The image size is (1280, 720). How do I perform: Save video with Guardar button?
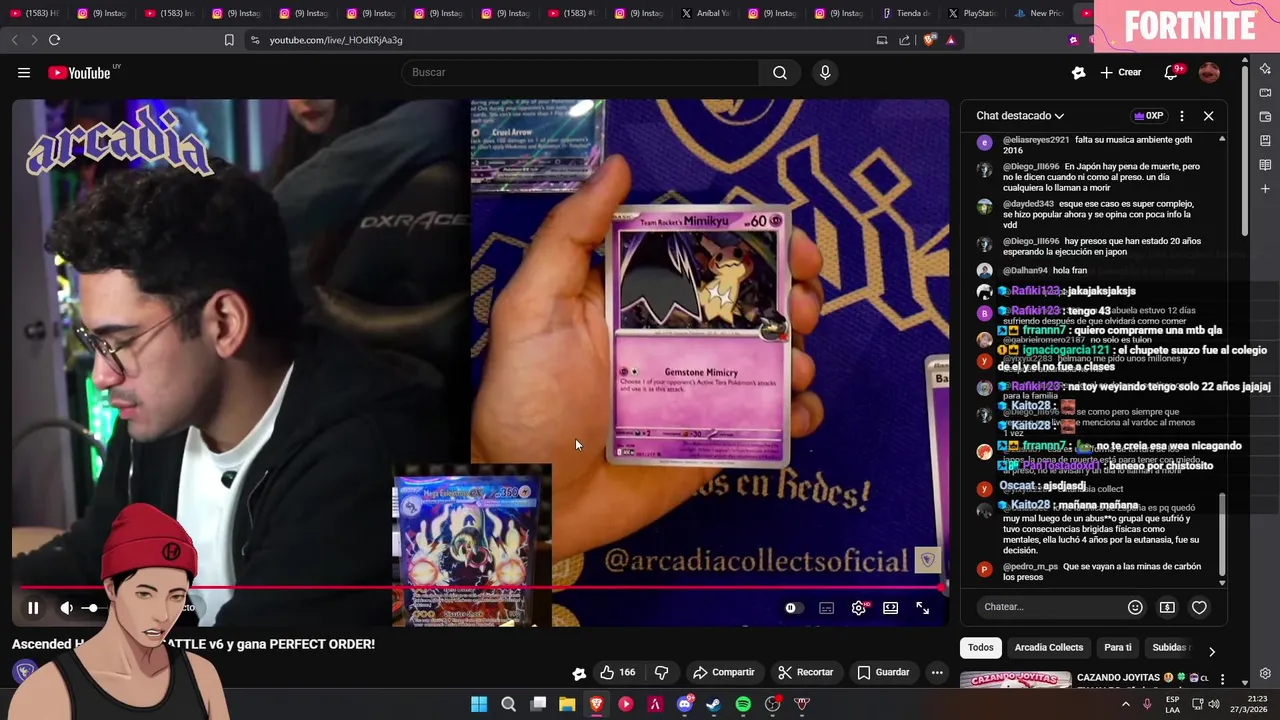pos(883,672)
